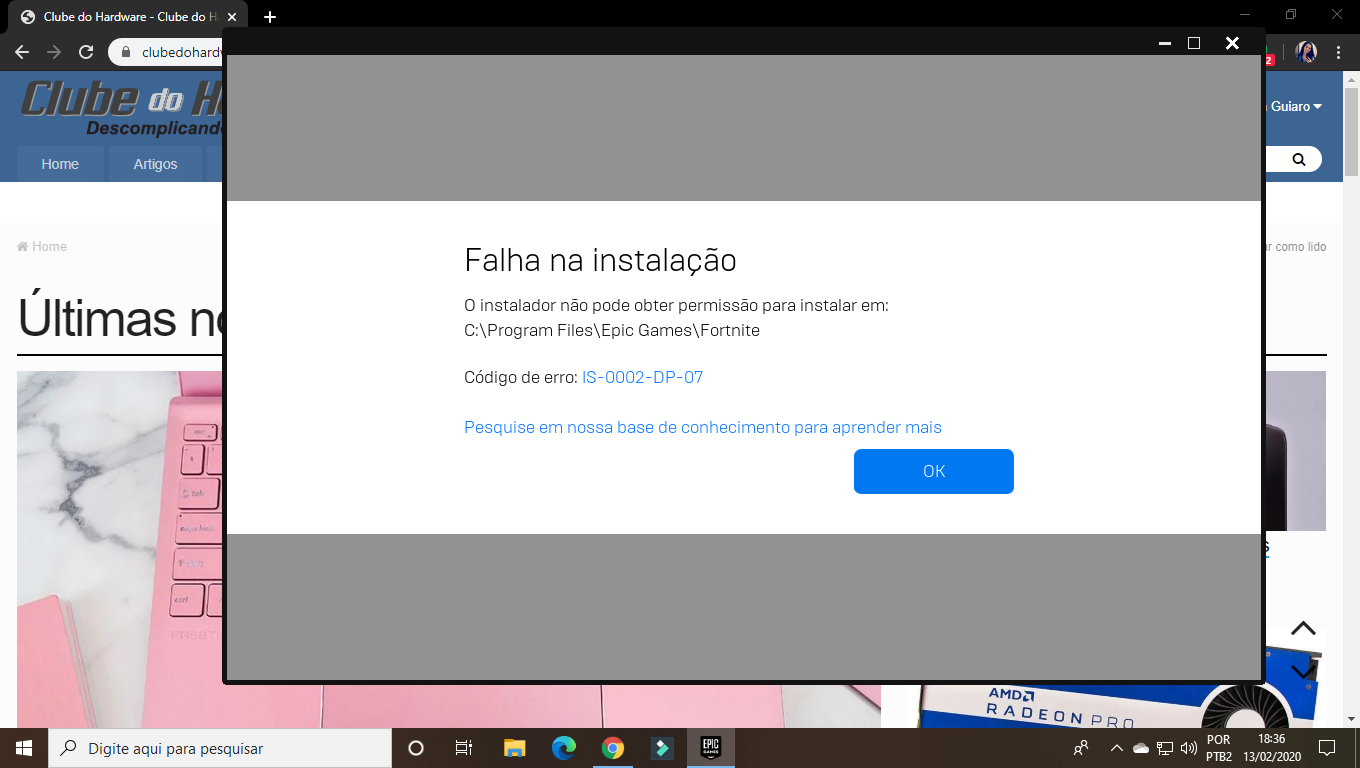The width and height of the screenshot is (1360, 768).
Task: Open error code IS-0002-DP-07 link
Action: pyautogui.click(x=642, y=378)
